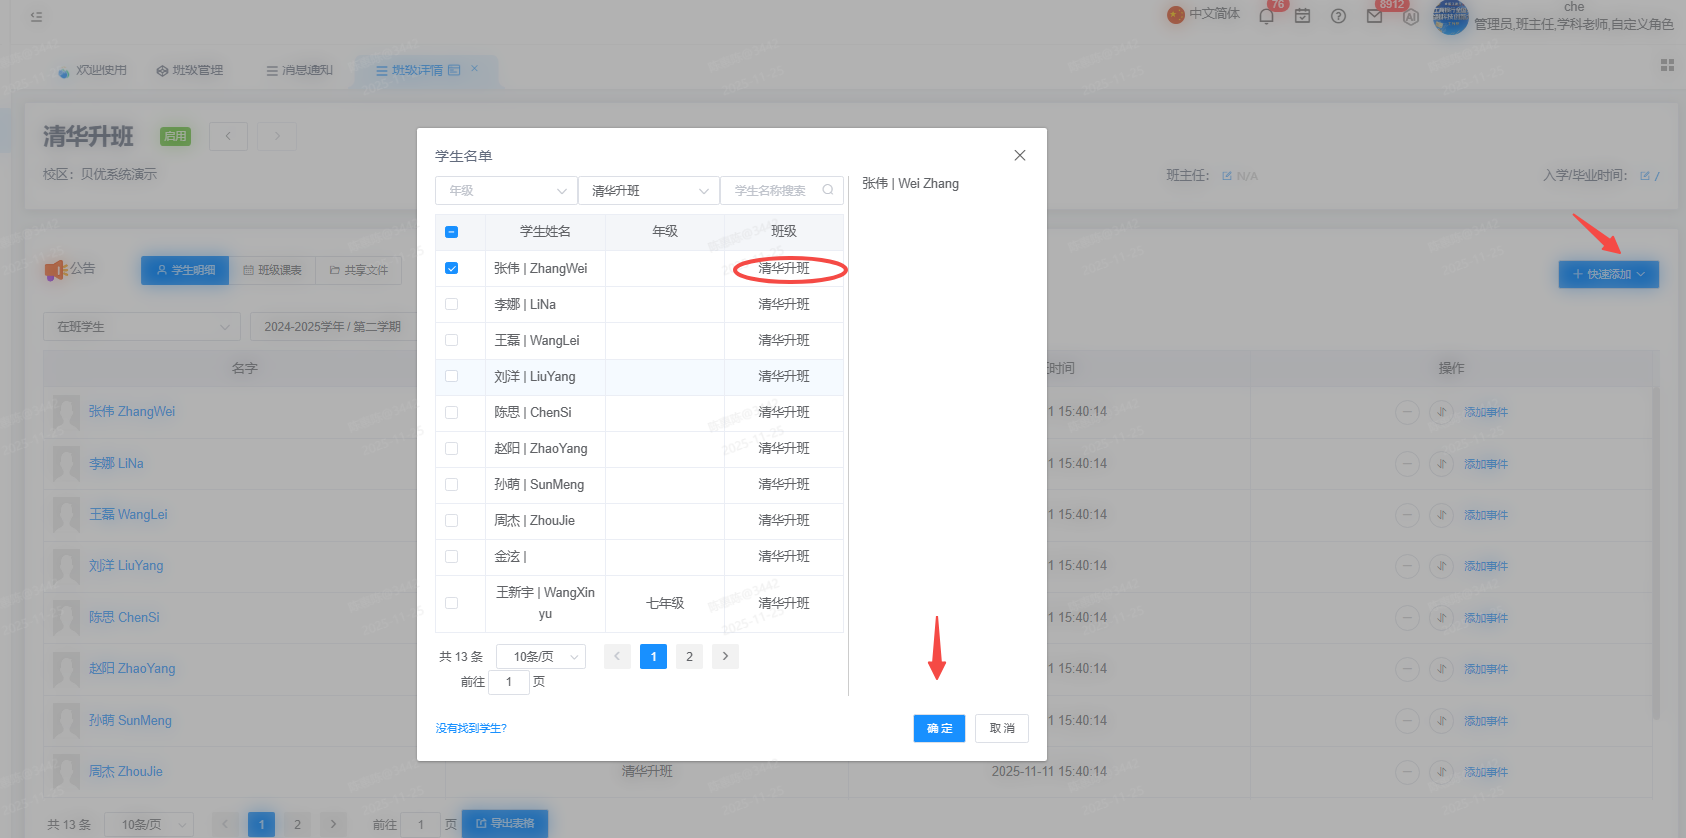Collapse the sidebar menu toggle icon
Image resolution: width=1686 pixels, height=838 pixels.
pos(36,16)
